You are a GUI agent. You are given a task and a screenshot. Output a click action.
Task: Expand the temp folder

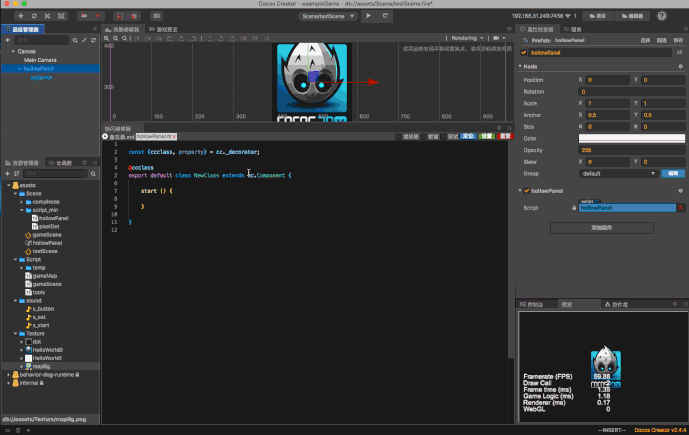[22, 268]
